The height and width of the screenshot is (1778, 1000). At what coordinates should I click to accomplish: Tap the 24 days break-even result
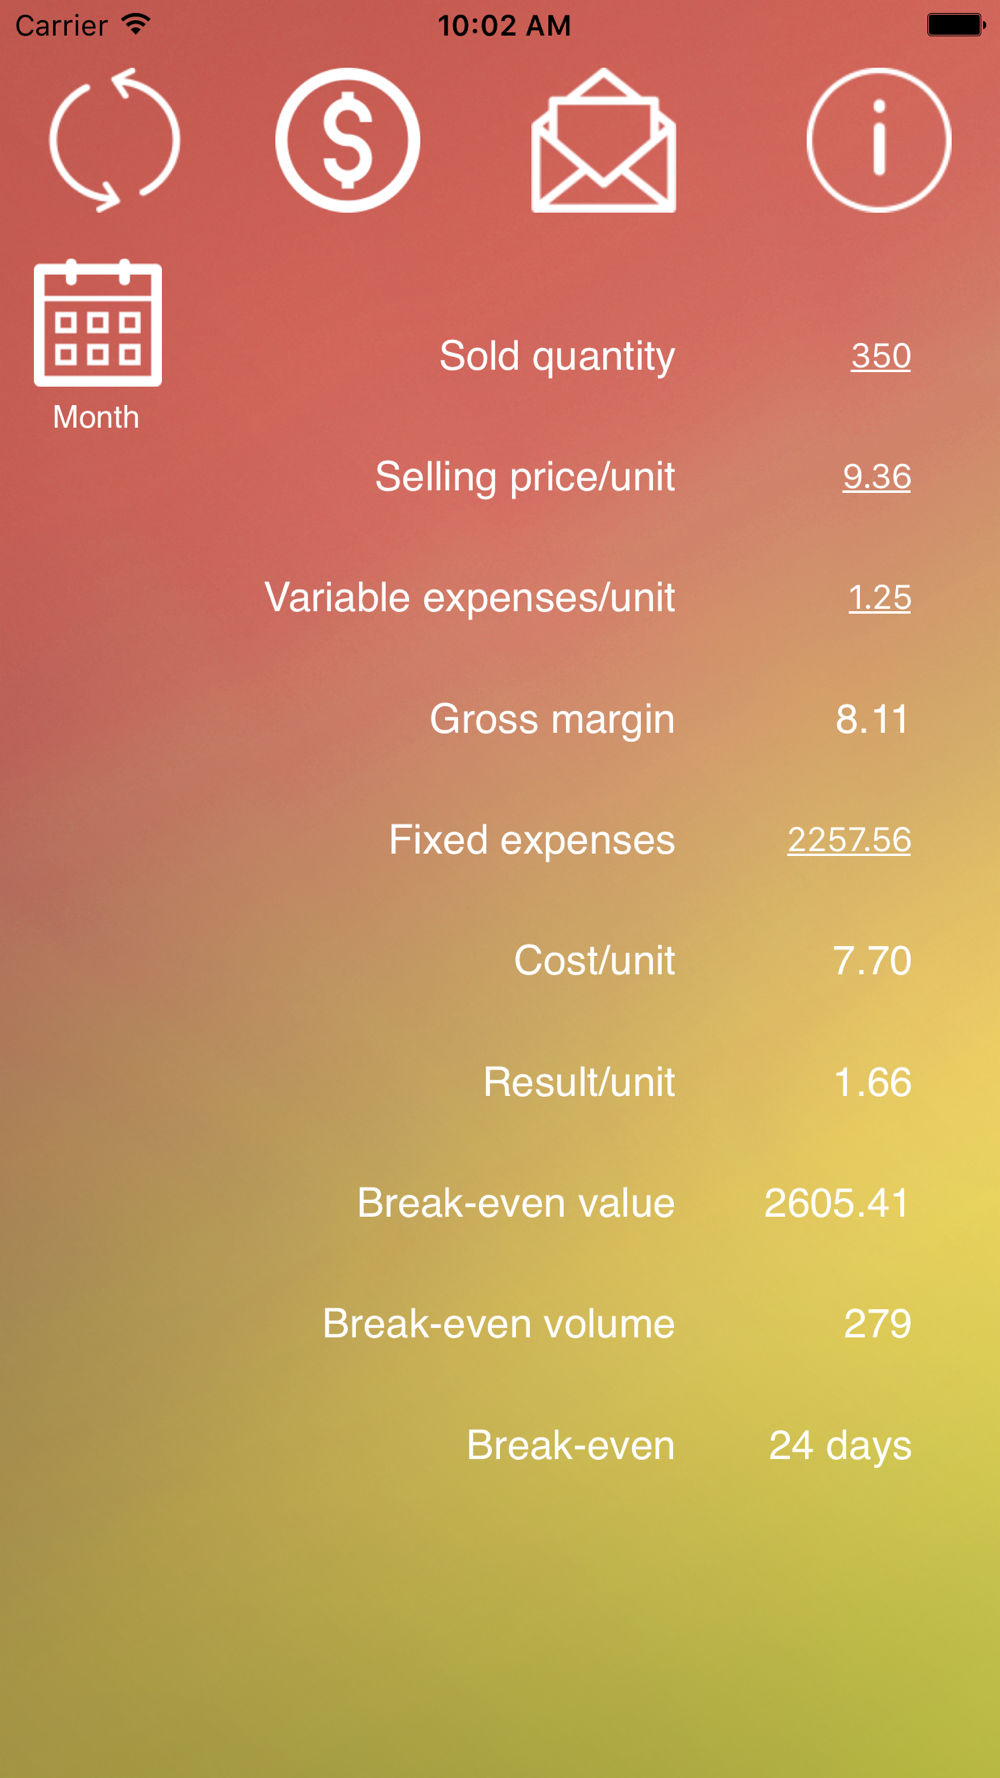click(x=840, y=1446)
